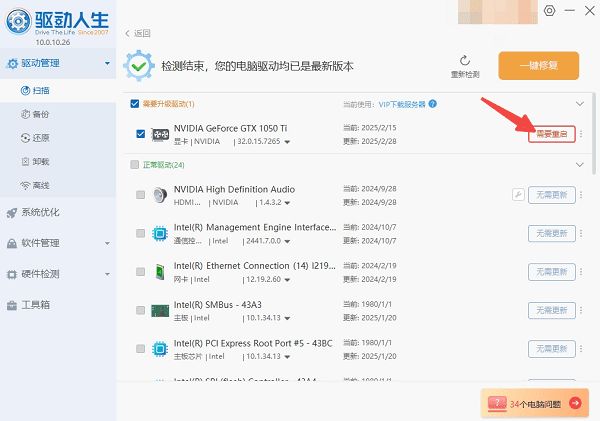Click the Intel SMBus motherboard icon

coord(160,310)
